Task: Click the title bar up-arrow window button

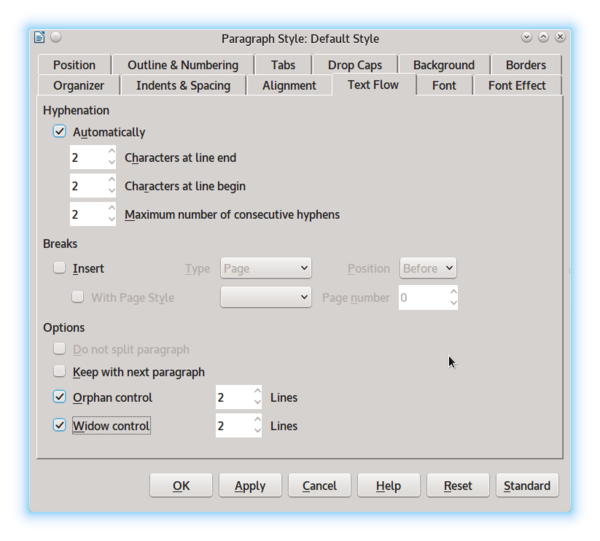Action: click(x=543, y=37)
